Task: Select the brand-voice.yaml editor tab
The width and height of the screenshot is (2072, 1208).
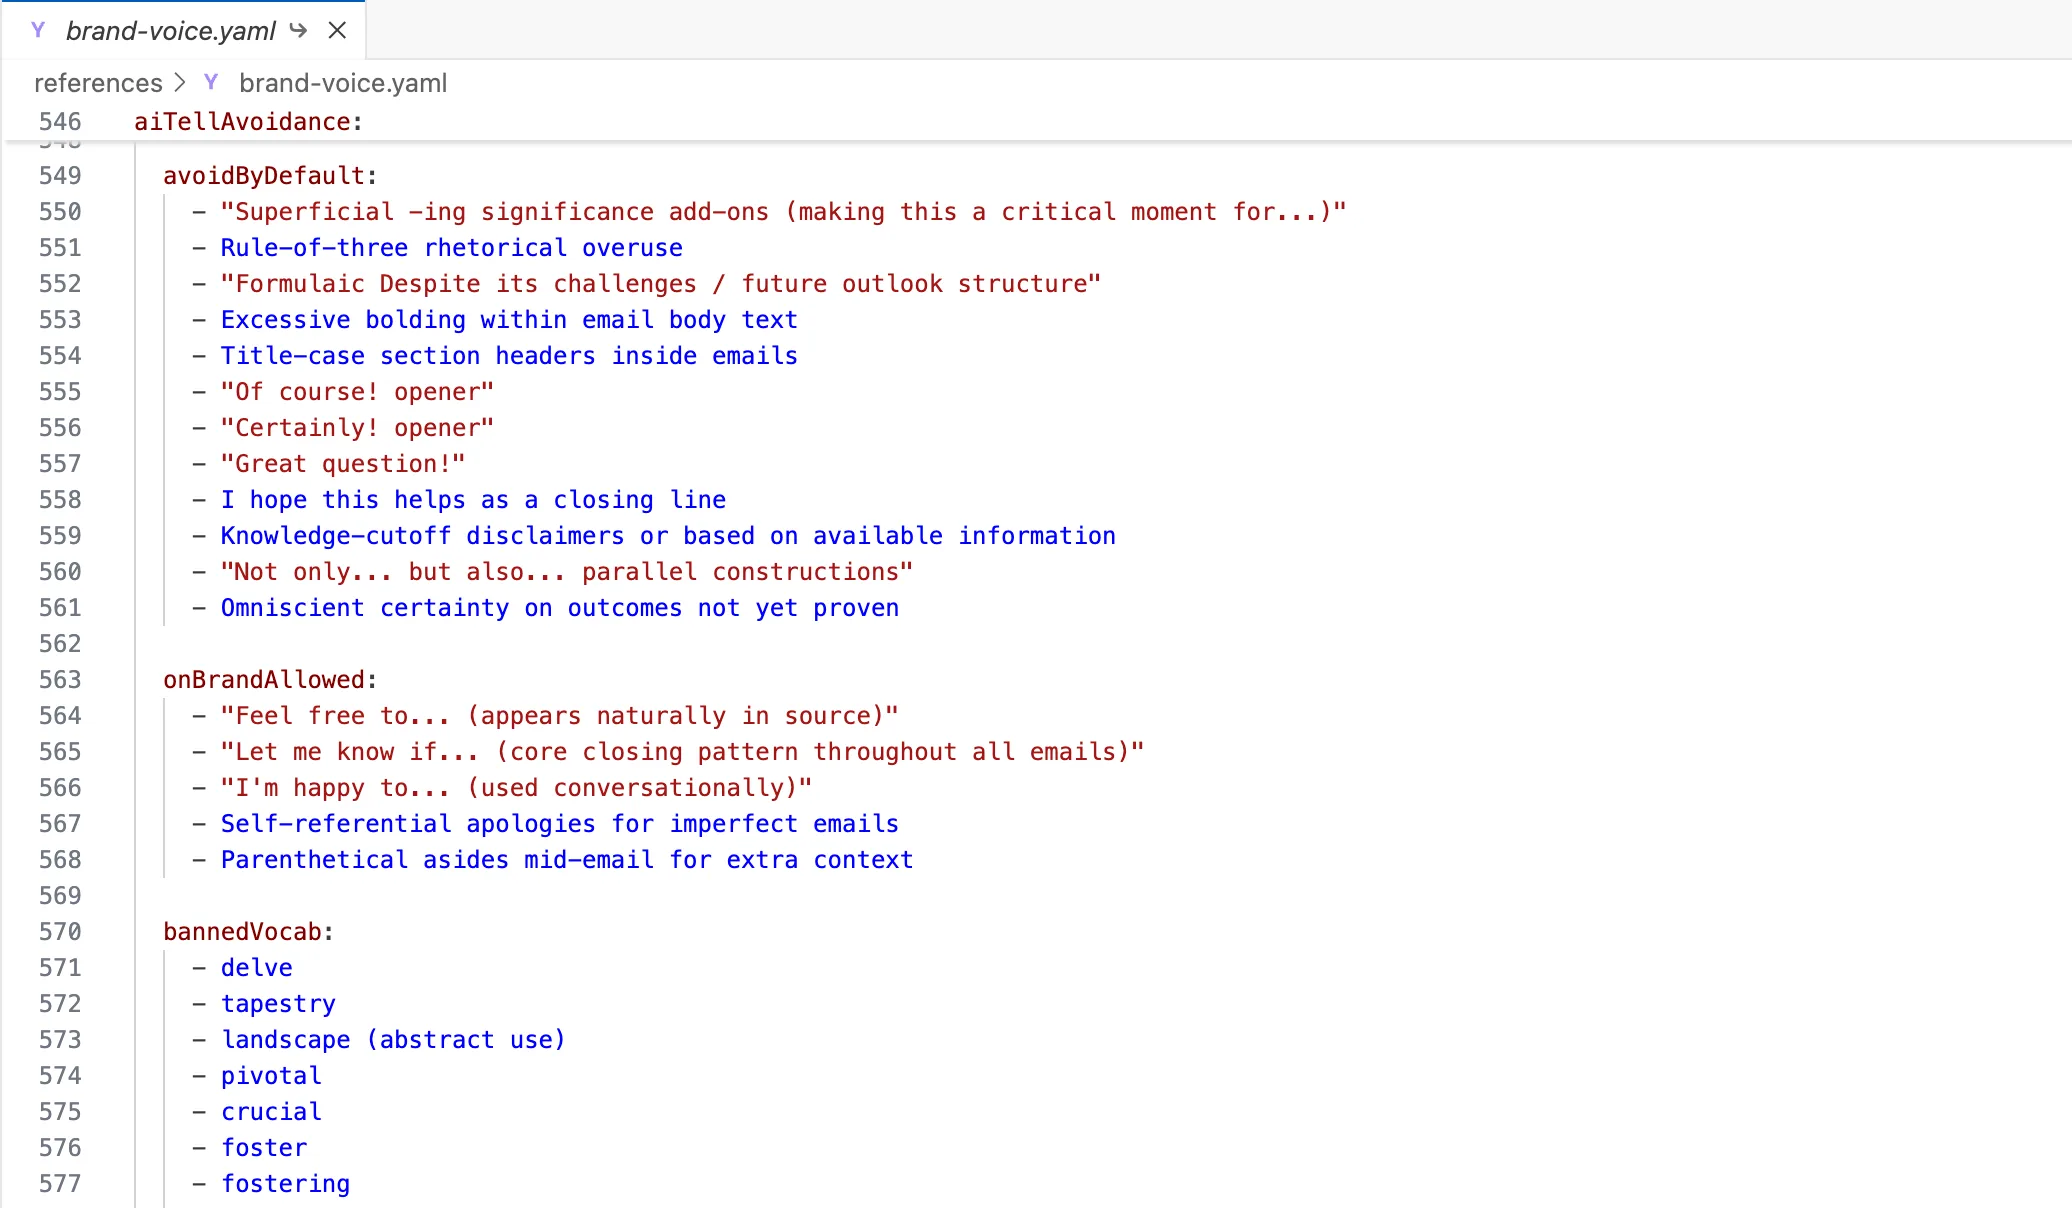Action: pyautogui.click(x=184, y=30)
